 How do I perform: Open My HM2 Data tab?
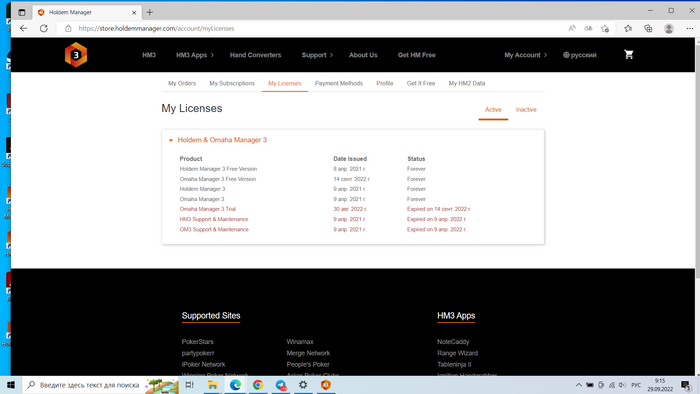pos(467,83)
